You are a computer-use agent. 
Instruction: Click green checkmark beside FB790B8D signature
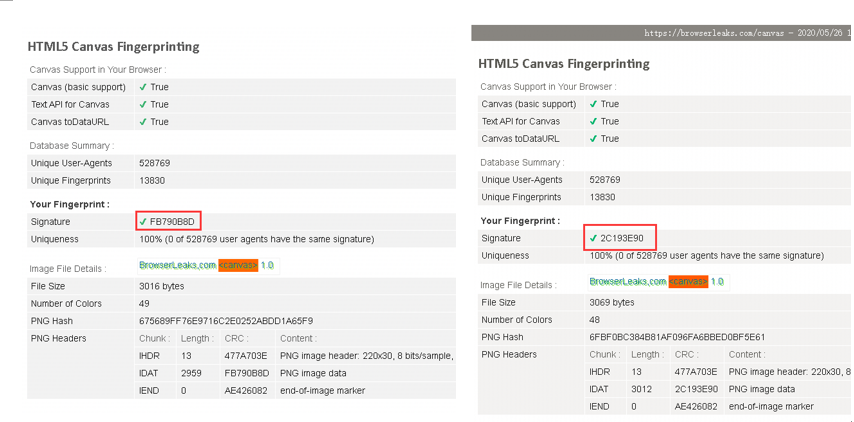point(144,221)
